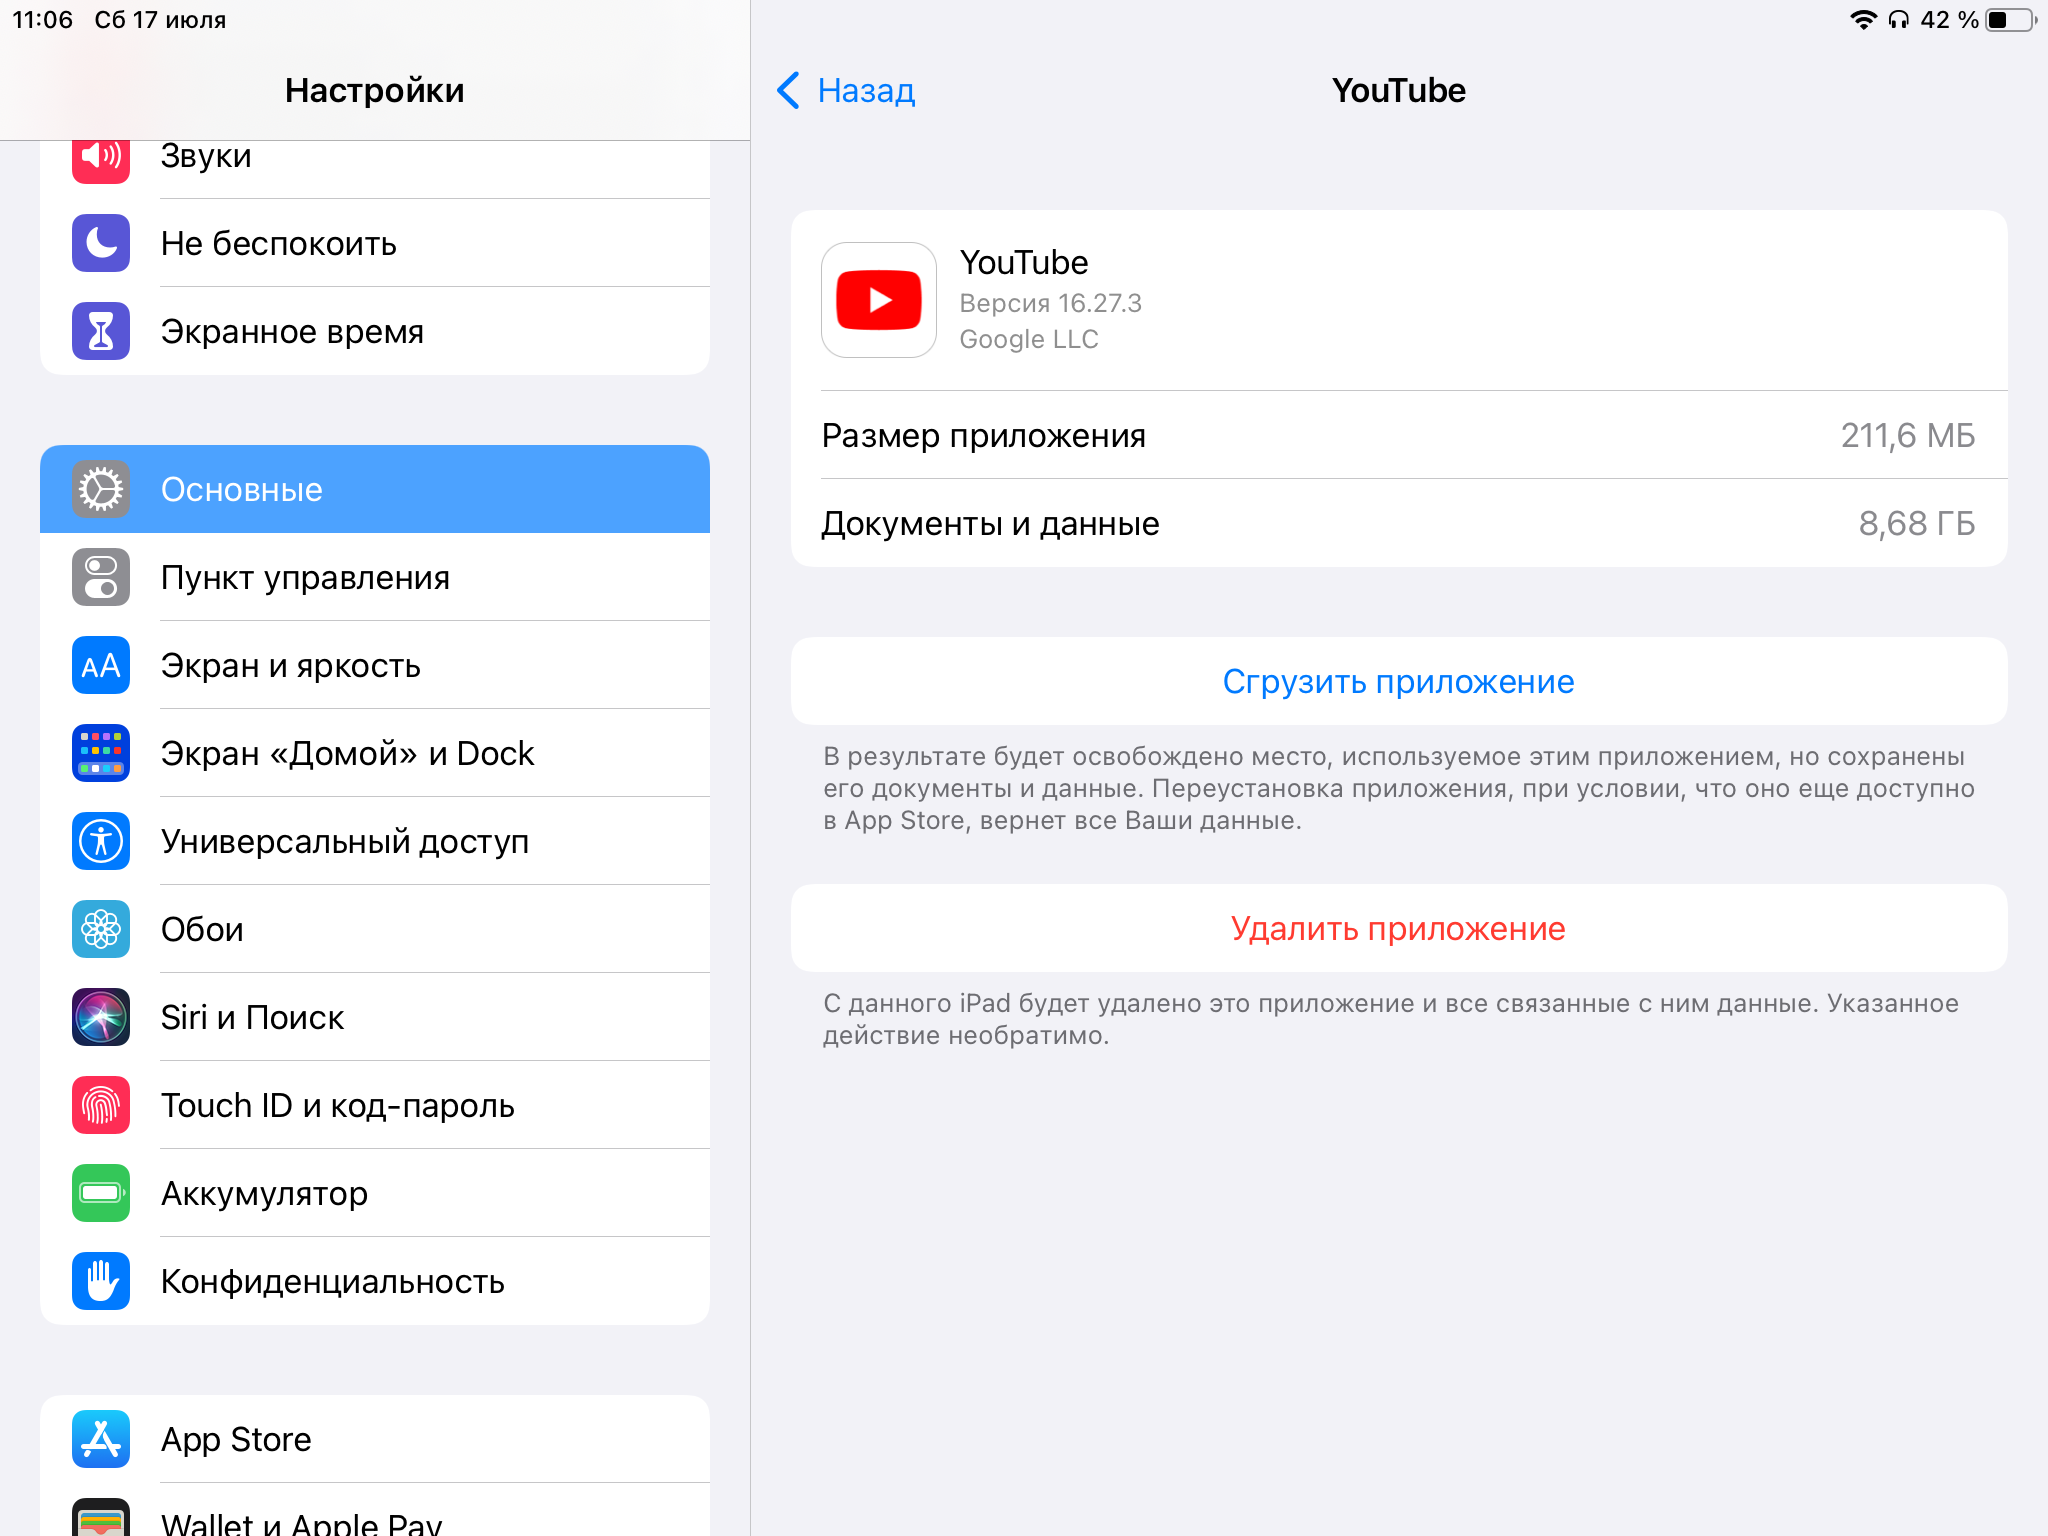Tap the Сб 17 июля date
This screenshot has width=2048, height=1536.
tap(160, 20)
